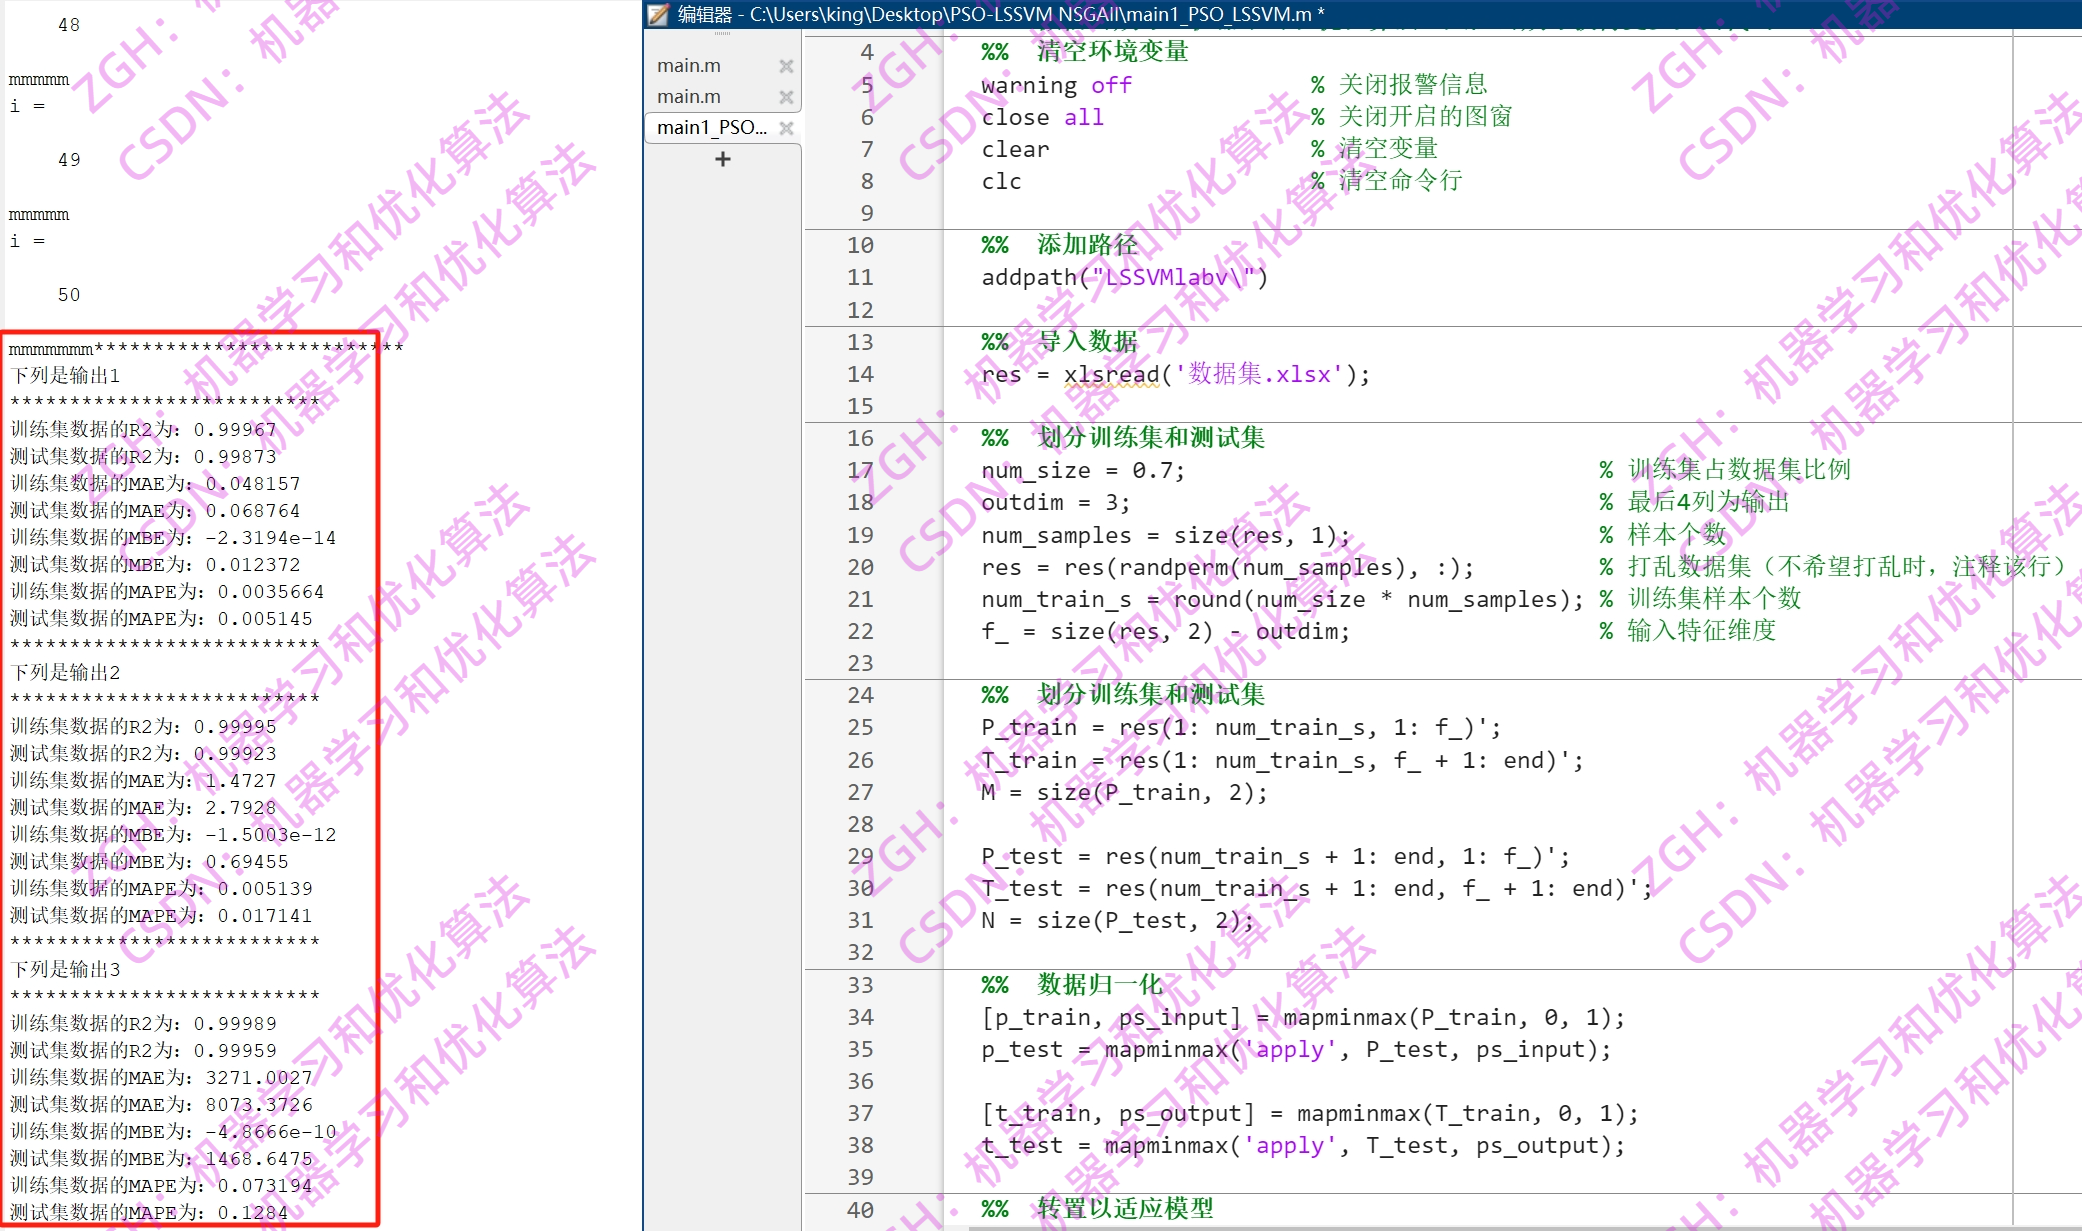The width and height of the screenshot is (2082, 1231).
Task: Click the 数据归一化 section heading
Action: [x=1100, y=985]
